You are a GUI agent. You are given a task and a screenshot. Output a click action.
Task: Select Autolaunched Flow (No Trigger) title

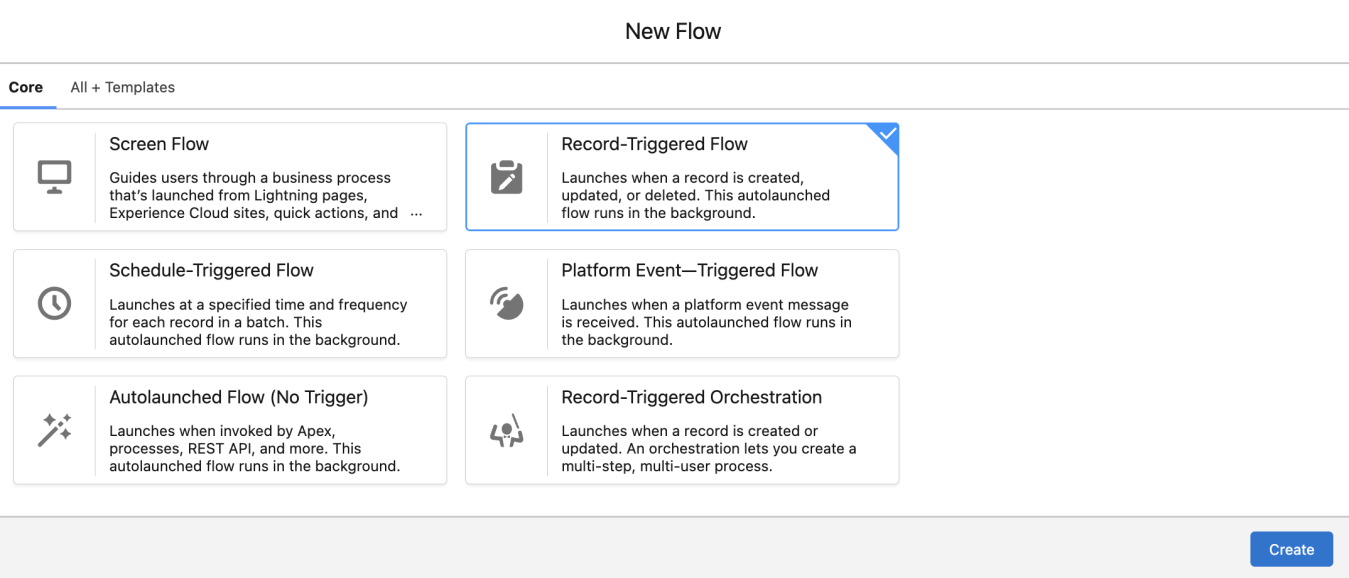239,397
